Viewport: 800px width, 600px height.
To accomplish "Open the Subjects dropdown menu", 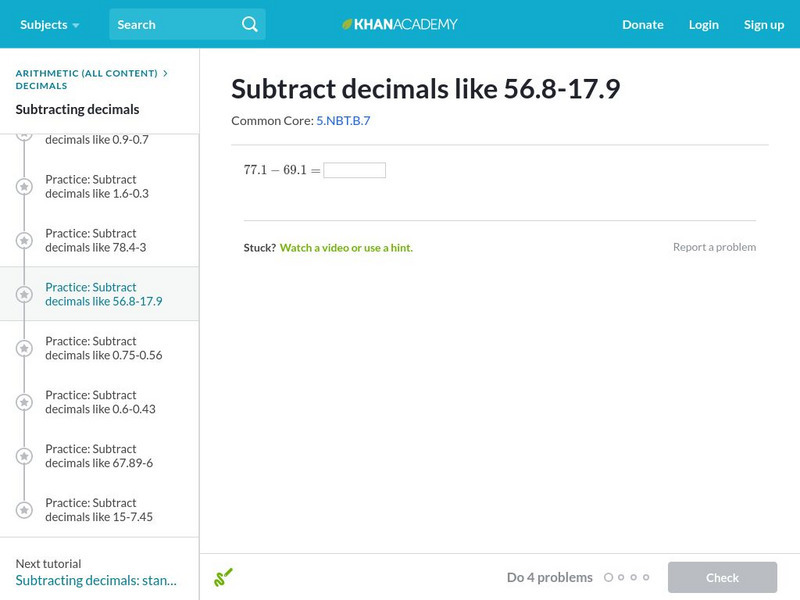I will [x=49, y=24].
